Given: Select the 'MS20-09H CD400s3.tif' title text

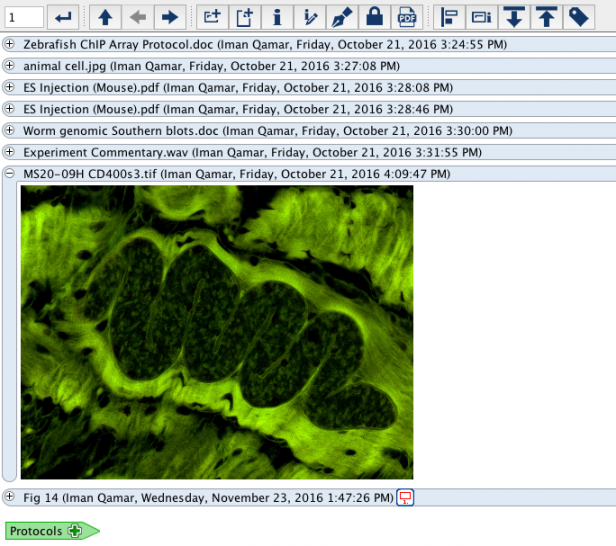Looking at the screenshot, I should [x=90, y=174].
